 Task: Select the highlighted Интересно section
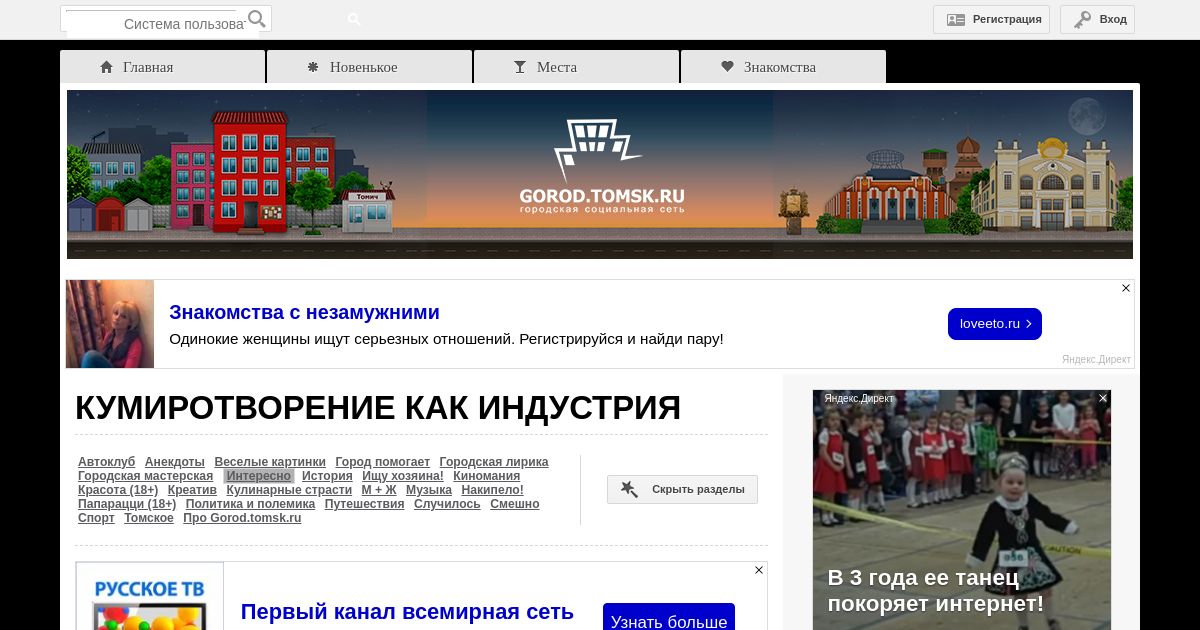click(258, 476)
